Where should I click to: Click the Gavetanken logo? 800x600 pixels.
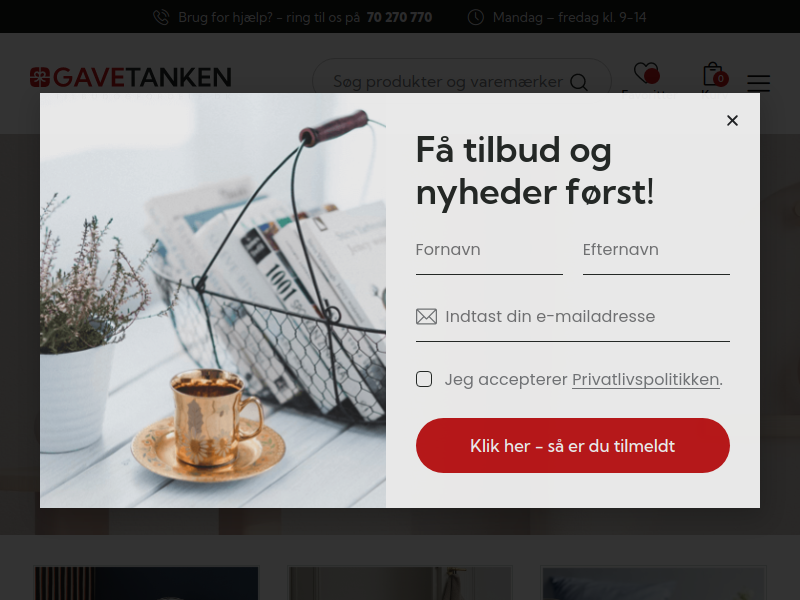coord(131,78)
